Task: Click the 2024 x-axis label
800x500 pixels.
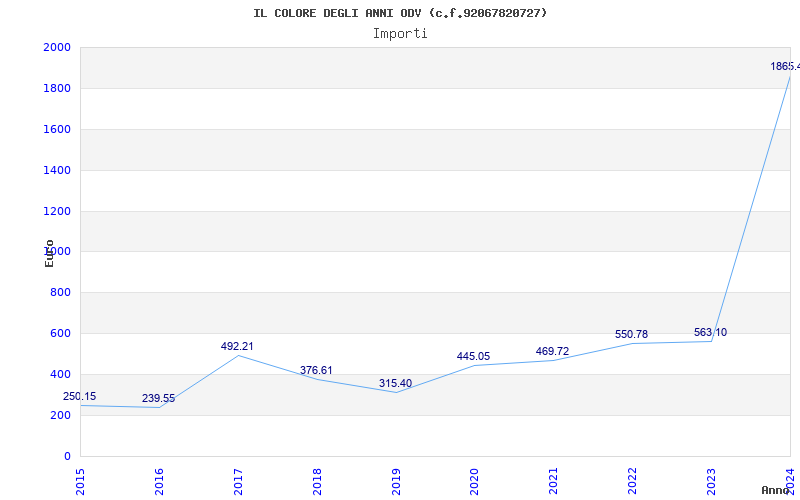Action: (x=790, y=481)
